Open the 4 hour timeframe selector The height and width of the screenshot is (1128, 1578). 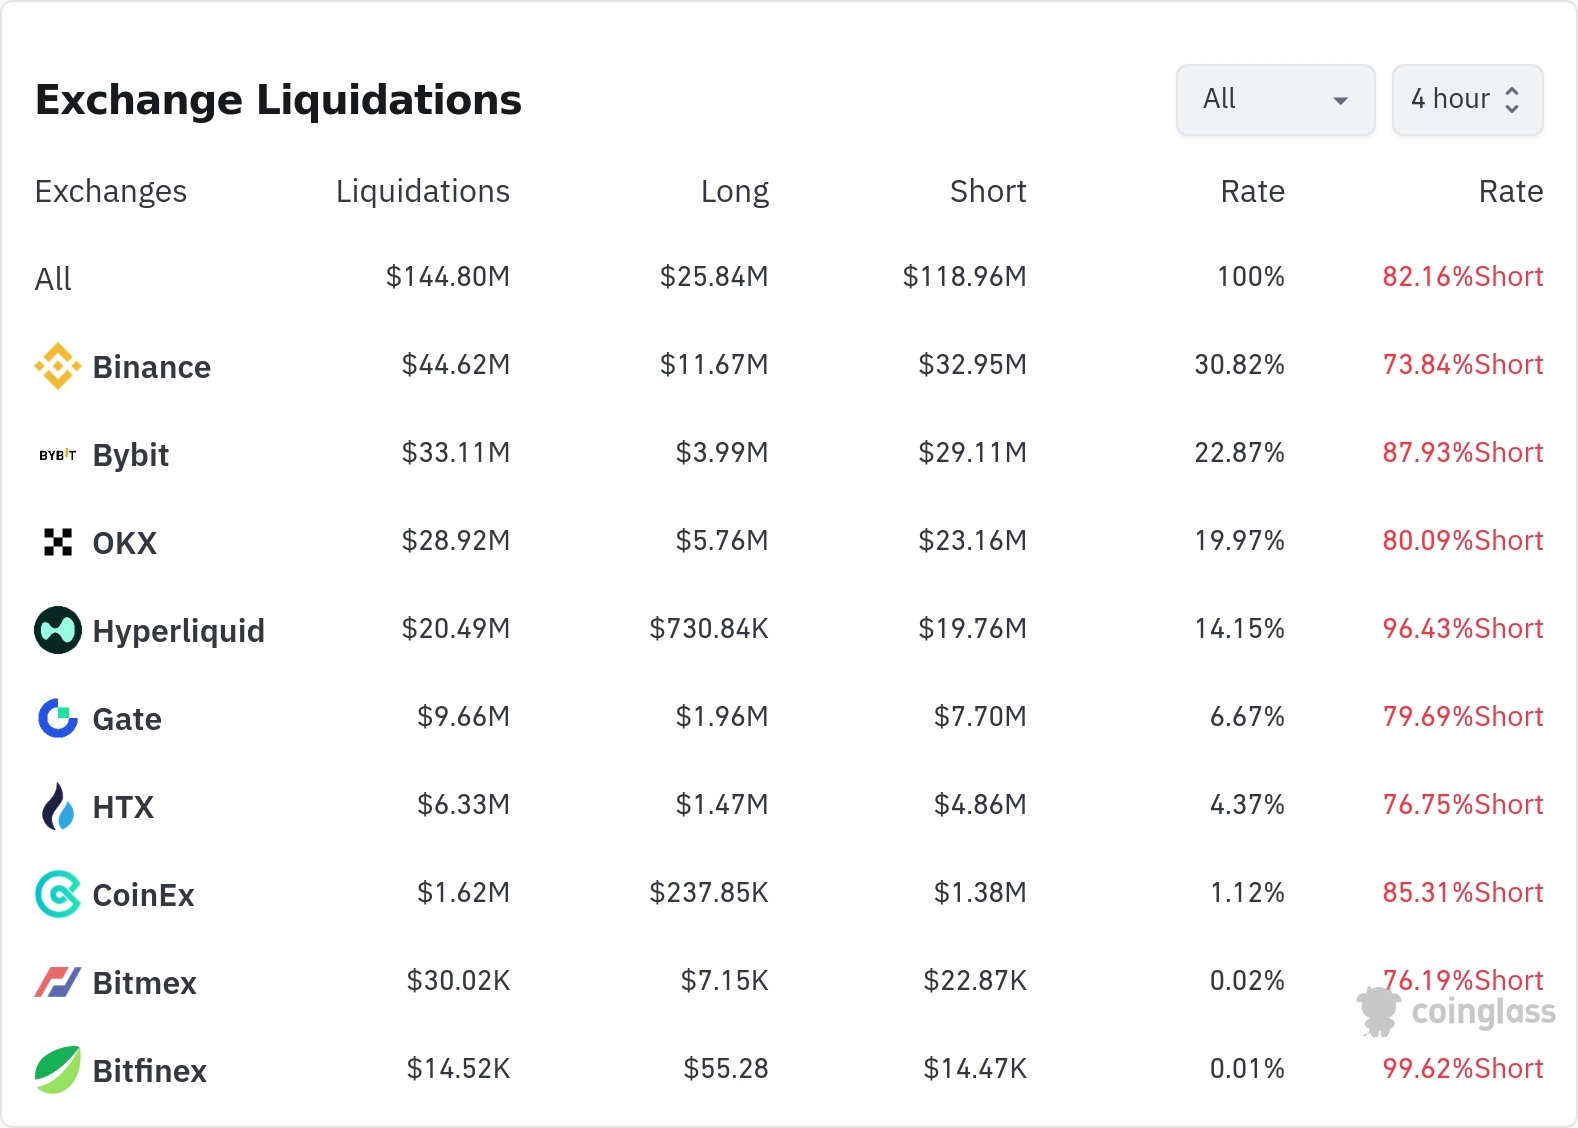pos(1467,100)
